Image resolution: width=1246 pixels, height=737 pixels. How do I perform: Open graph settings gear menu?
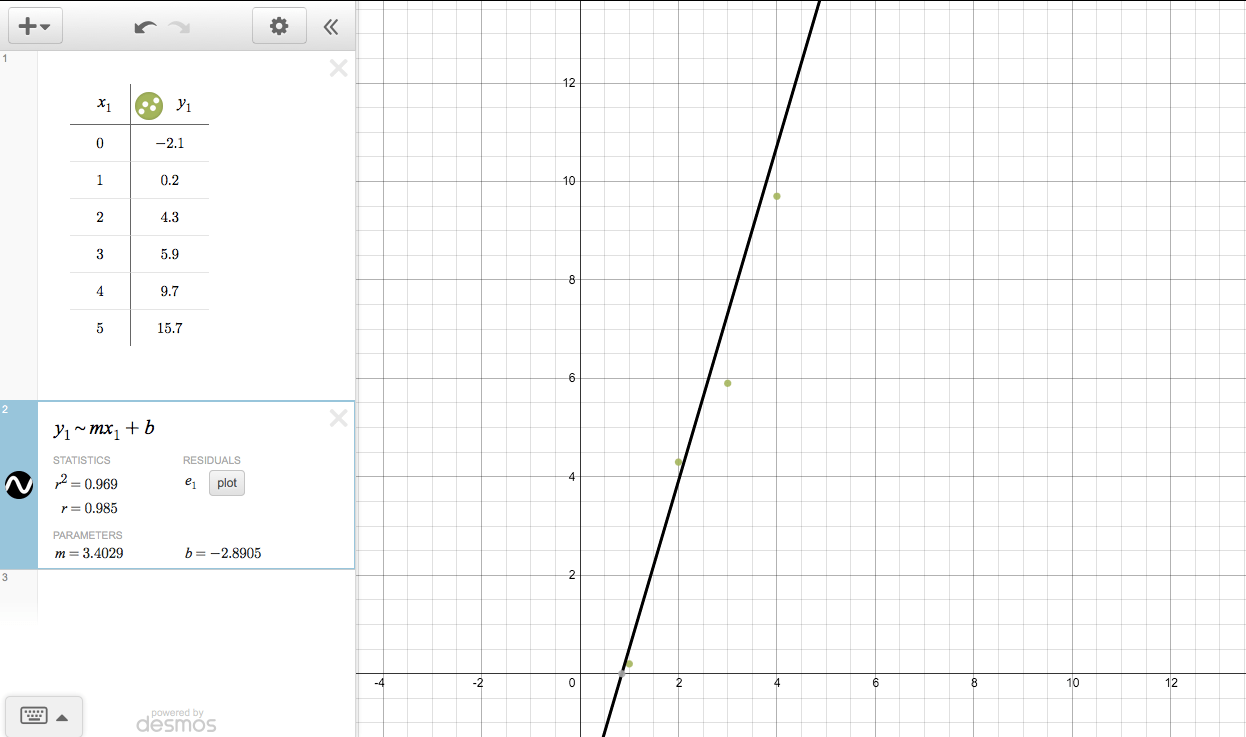tap(279, 26)
